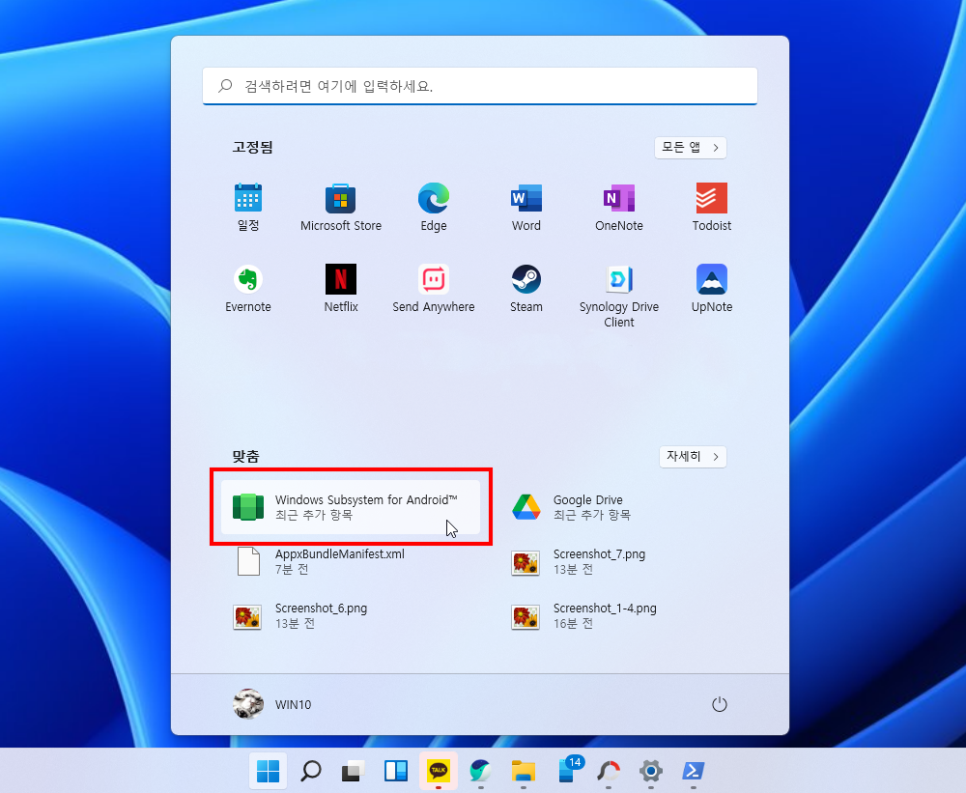Screen dimensions: 966x793
Task: Open Synology Drive Client pinned app
Action: (x=619, y=296)
